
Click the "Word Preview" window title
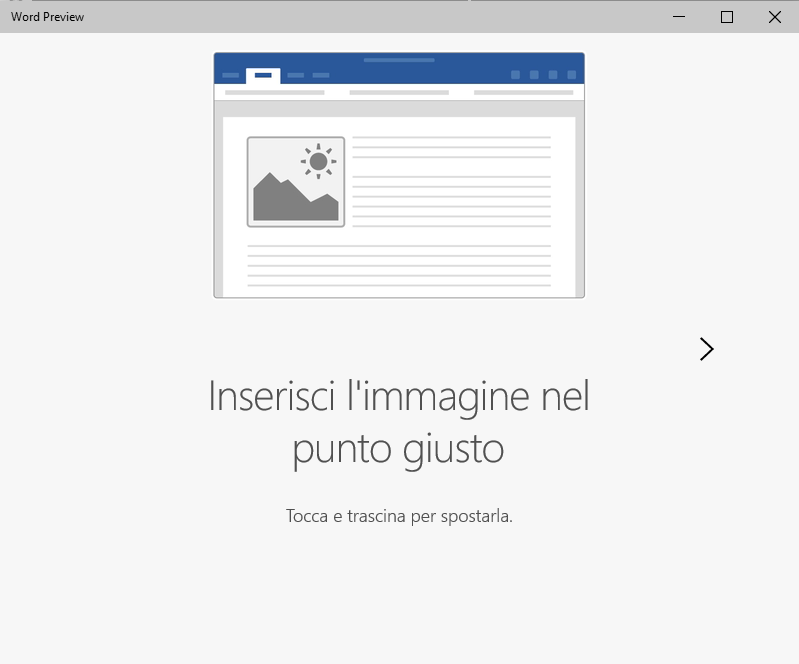click(x=48, y=17)
